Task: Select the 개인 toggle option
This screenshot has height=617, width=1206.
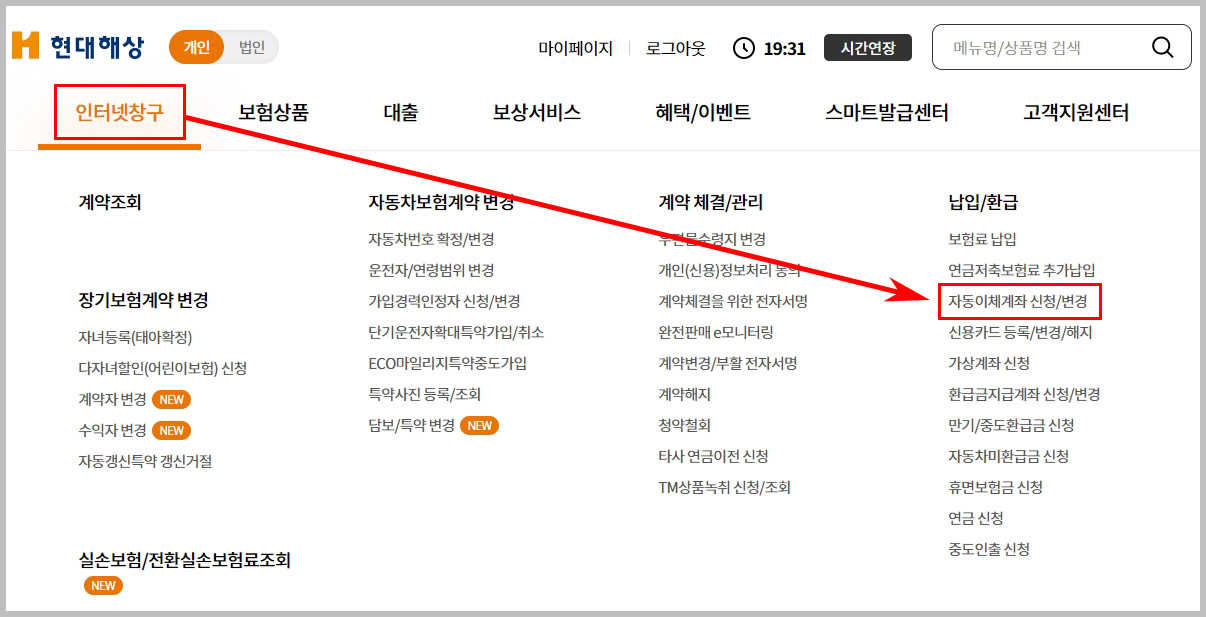Action: (x=196, y=47)
